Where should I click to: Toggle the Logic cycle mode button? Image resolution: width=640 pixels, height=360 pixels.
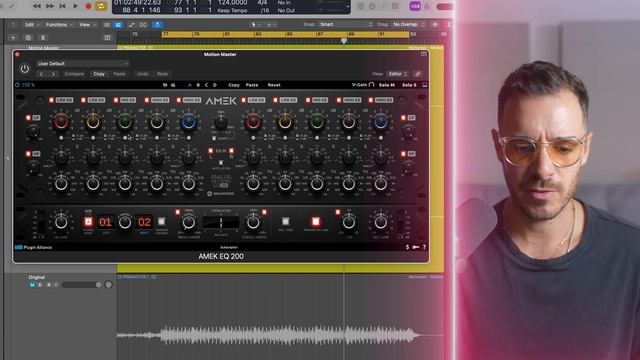click(x=101, y=6)
